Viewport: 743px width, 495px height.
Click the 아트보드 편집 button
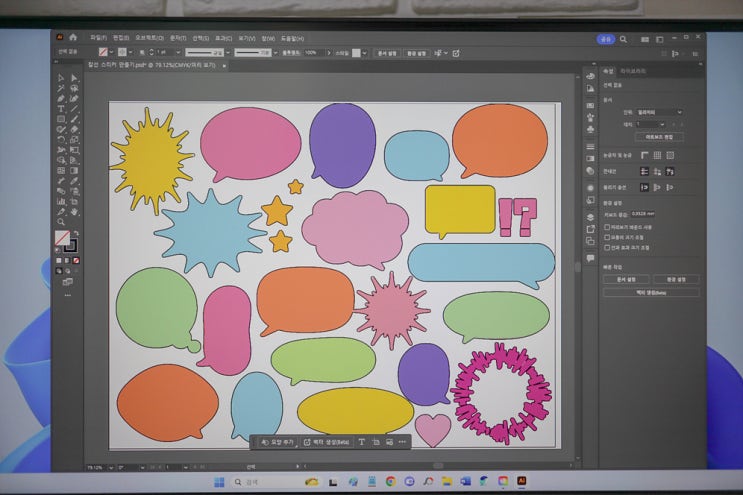pyautogui.click(x=658, y=136)
